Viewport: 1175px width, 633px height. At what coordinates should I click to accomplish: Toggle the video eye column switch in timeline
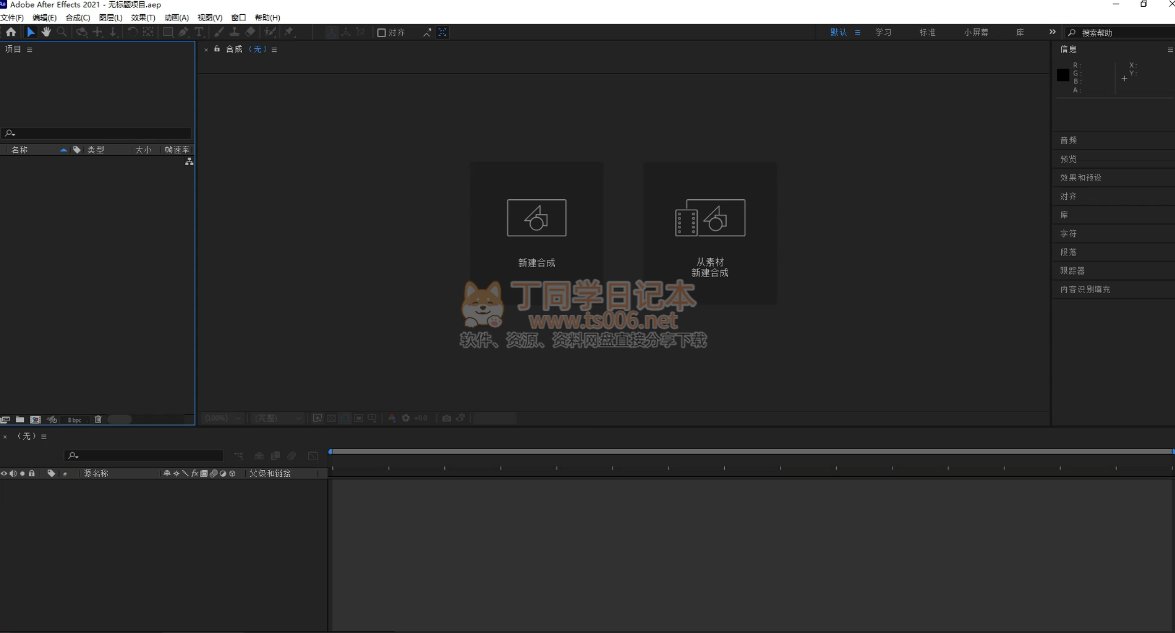(x=4, y=473)
